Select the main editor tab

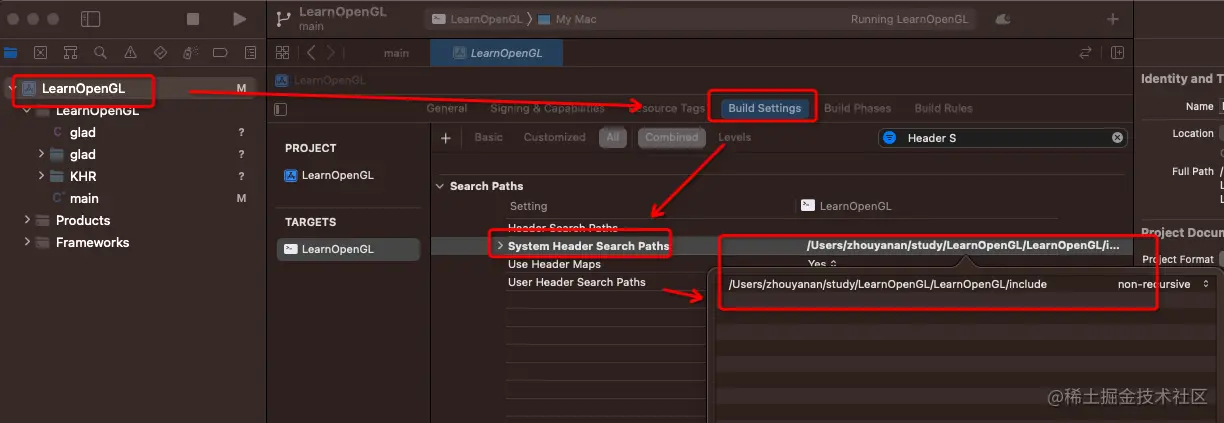tap(396, 53)
